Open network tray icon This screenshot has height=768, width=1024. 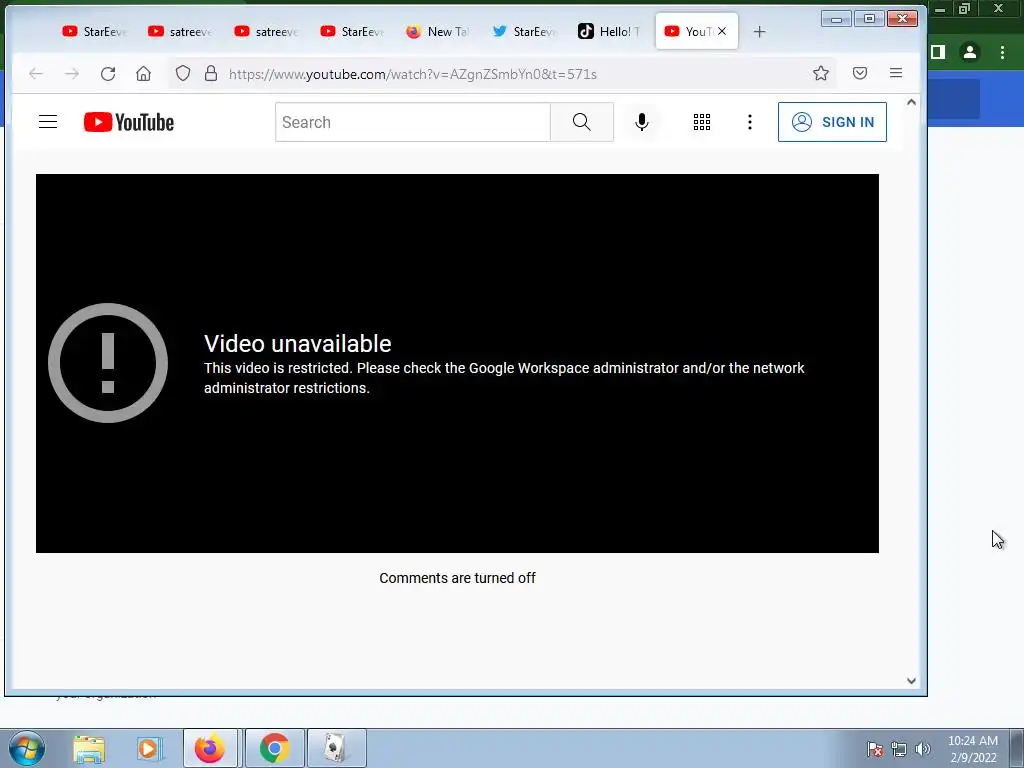point(899,749)
